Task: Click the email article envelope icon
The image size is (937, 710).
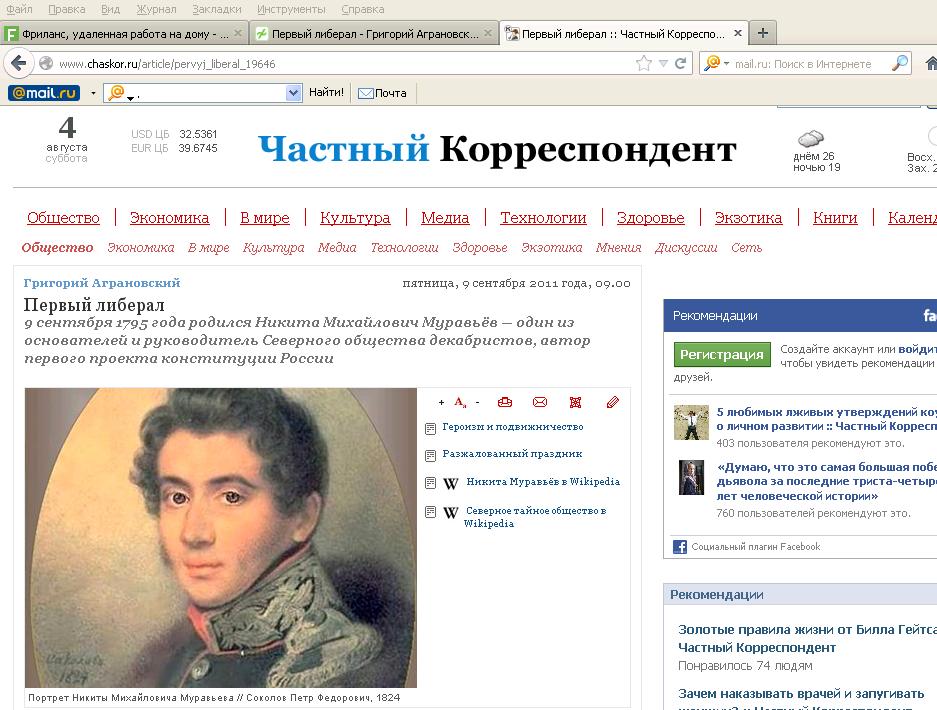Action: (x=540, y=402)
